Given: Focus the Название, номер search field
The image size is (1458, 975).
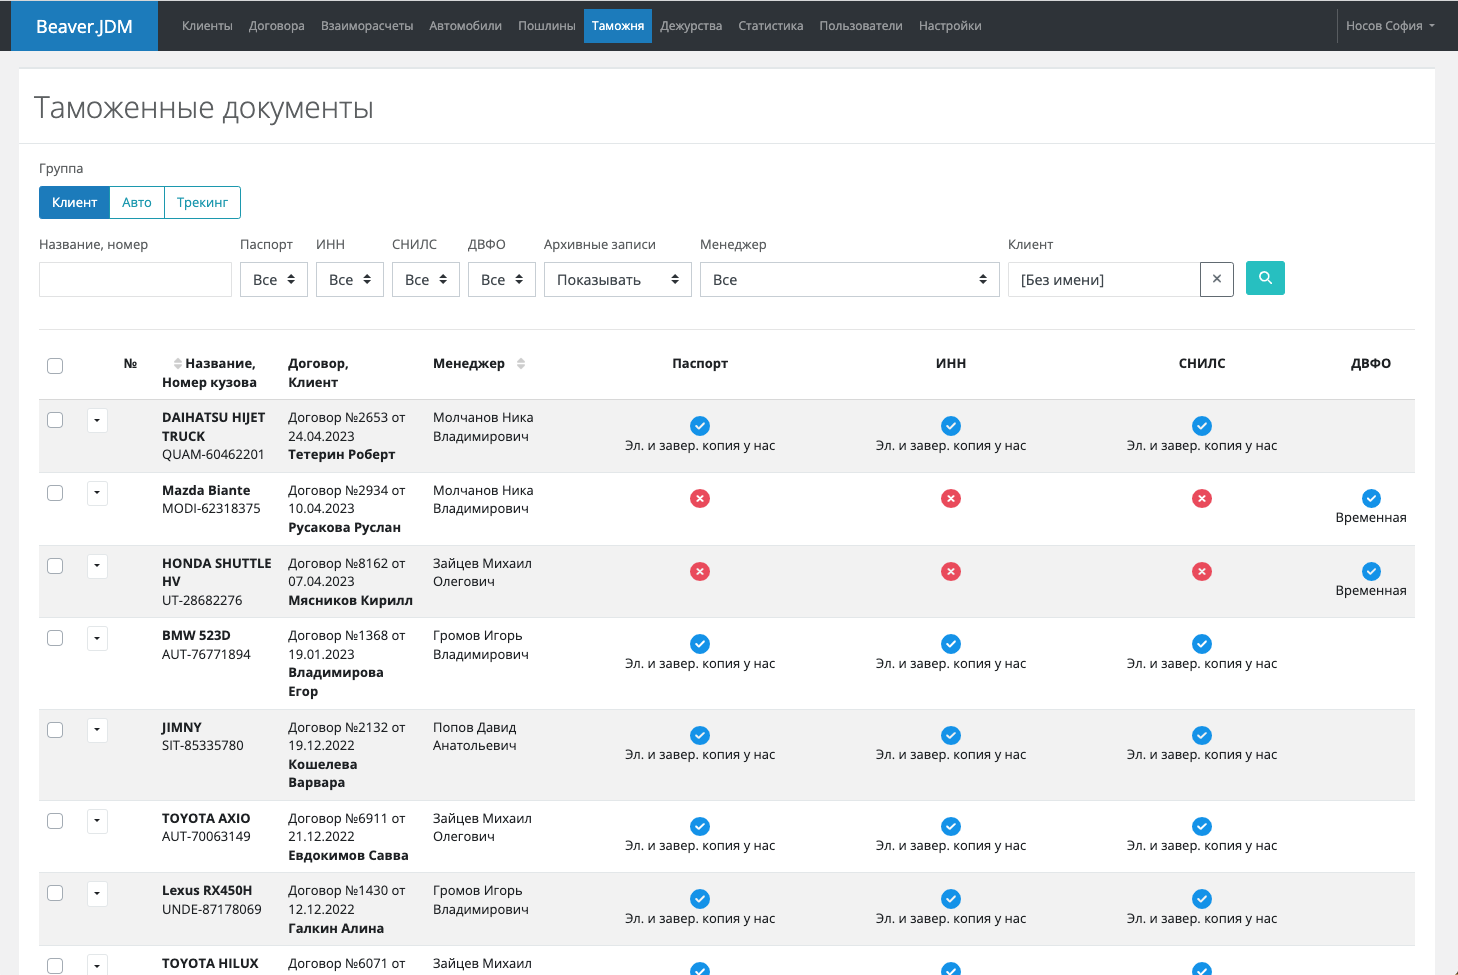Looking at the screenshot, I should [x=135, y=280].
